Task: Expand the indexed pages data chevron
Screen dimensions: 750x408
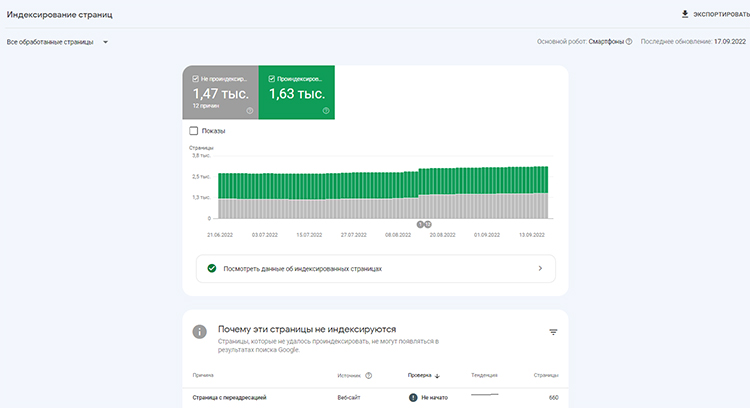Action: pos(540,269)
